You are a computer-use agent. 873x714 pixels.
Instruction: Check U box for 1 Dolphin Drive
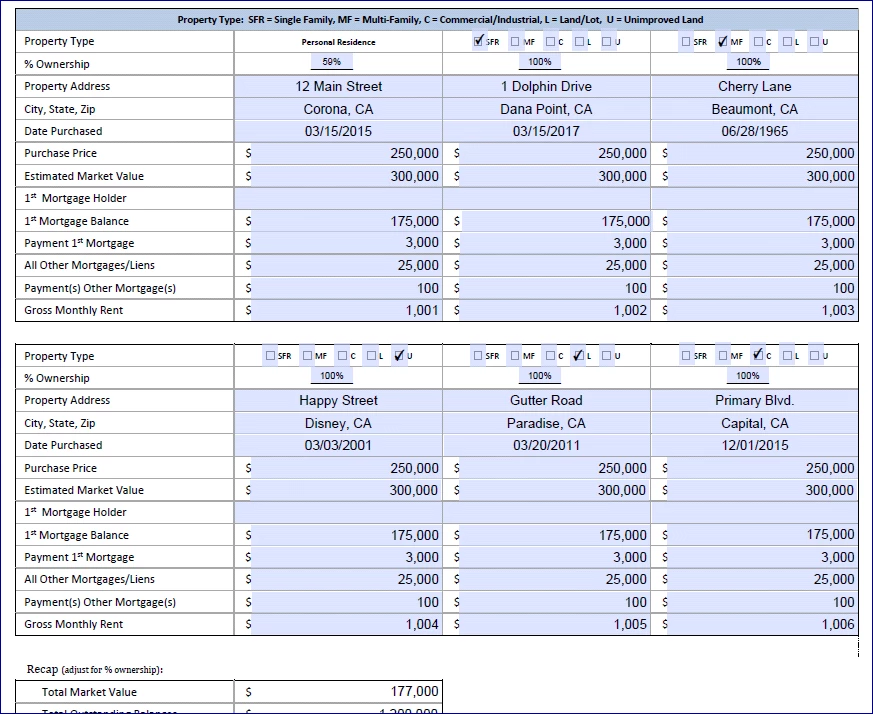pos(606,42)
